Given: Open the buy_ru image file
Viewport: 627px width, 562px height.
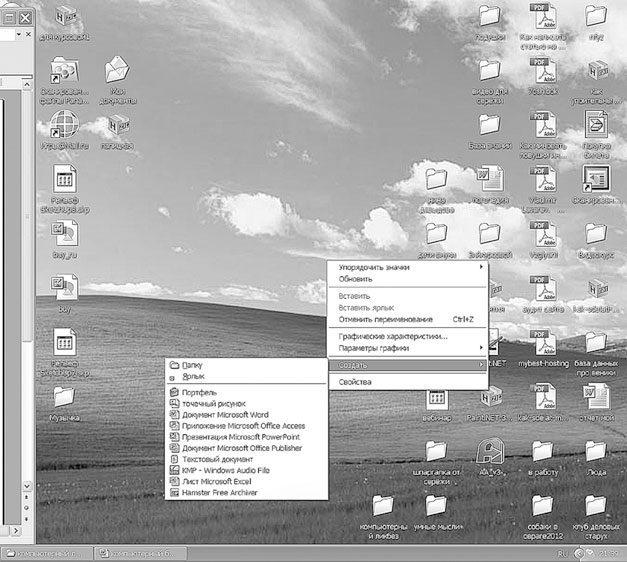Looking at the screenshot, I should 64,234.
